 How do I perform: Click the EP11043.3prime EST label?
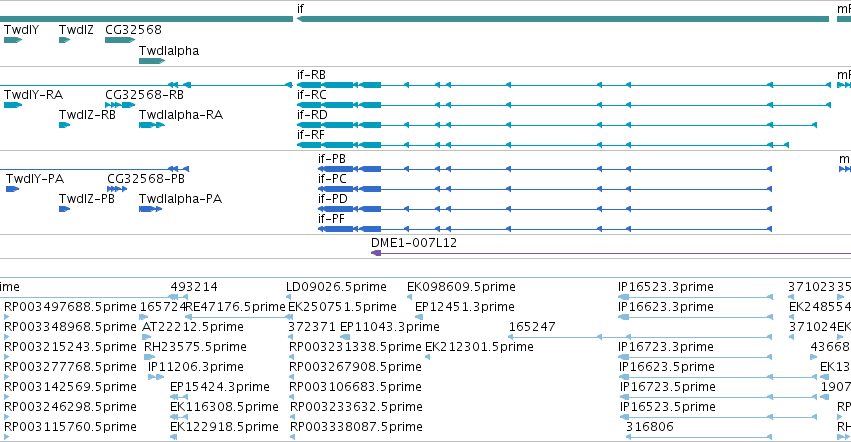tap(390, 327)
